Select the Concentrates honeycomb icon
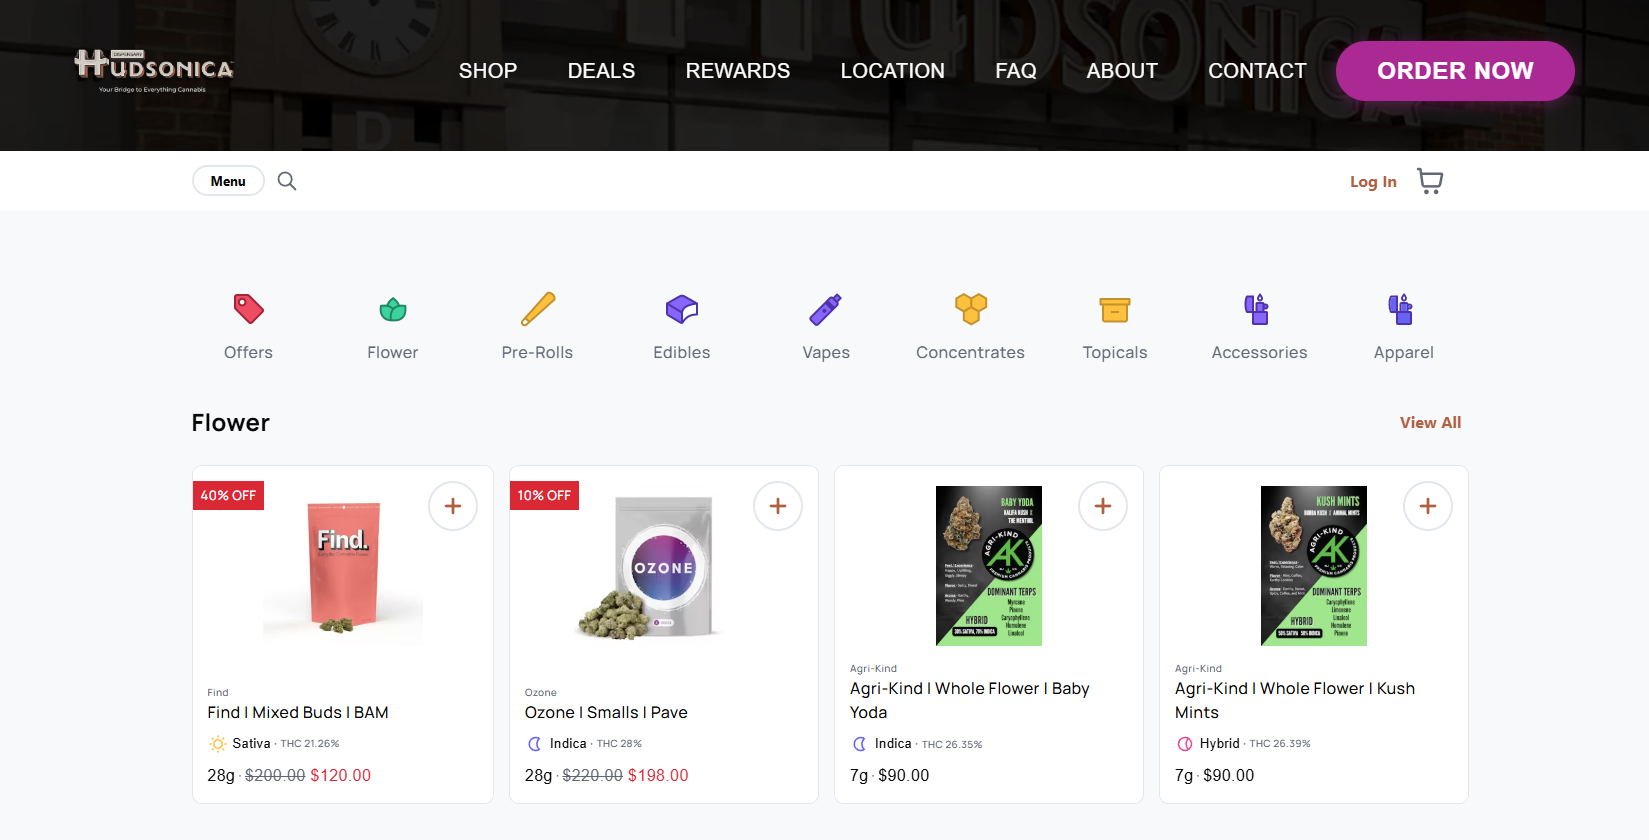 tap(971, 309)
